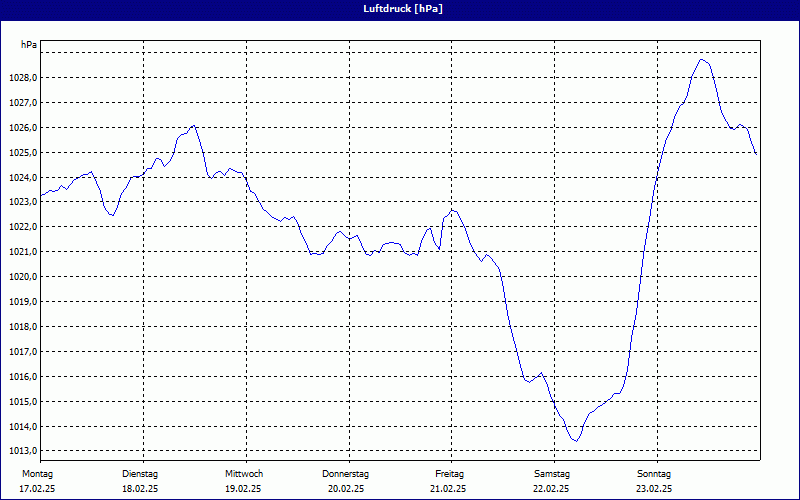800x500 pixels.
Task: Click the pressure curve's lowest point on Samstag
Action: (576, 441)
